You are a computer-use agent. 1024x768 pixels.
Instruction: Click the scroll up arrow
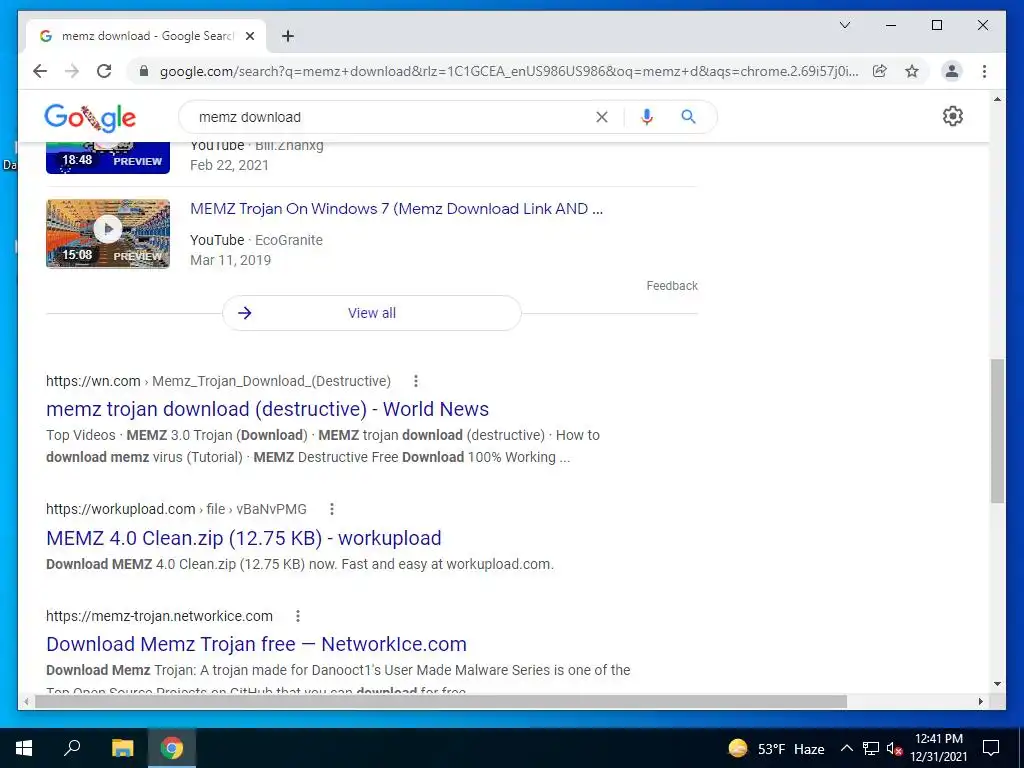coord(997,99)
